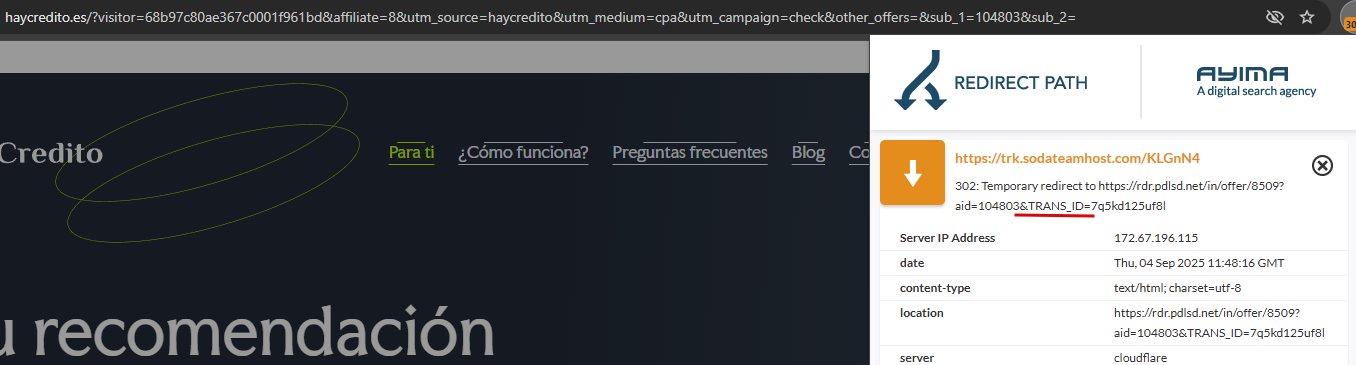Go to Preguntas frecuentes
The height and width of the screenshot is (365, 1356).
tap(690, 153)
